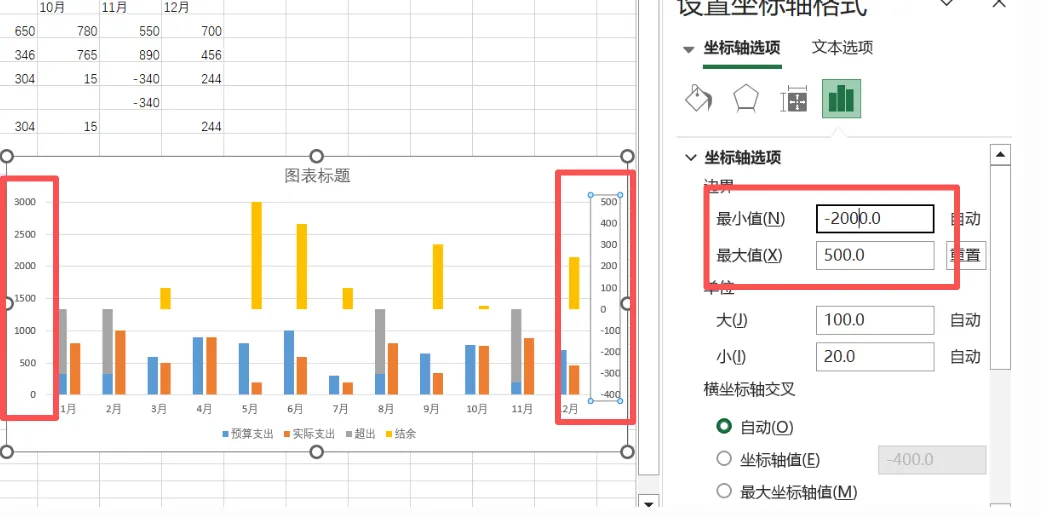Click the gray 超出 bar for 2月
1041x518 pixels.
(x=108, y=341)
